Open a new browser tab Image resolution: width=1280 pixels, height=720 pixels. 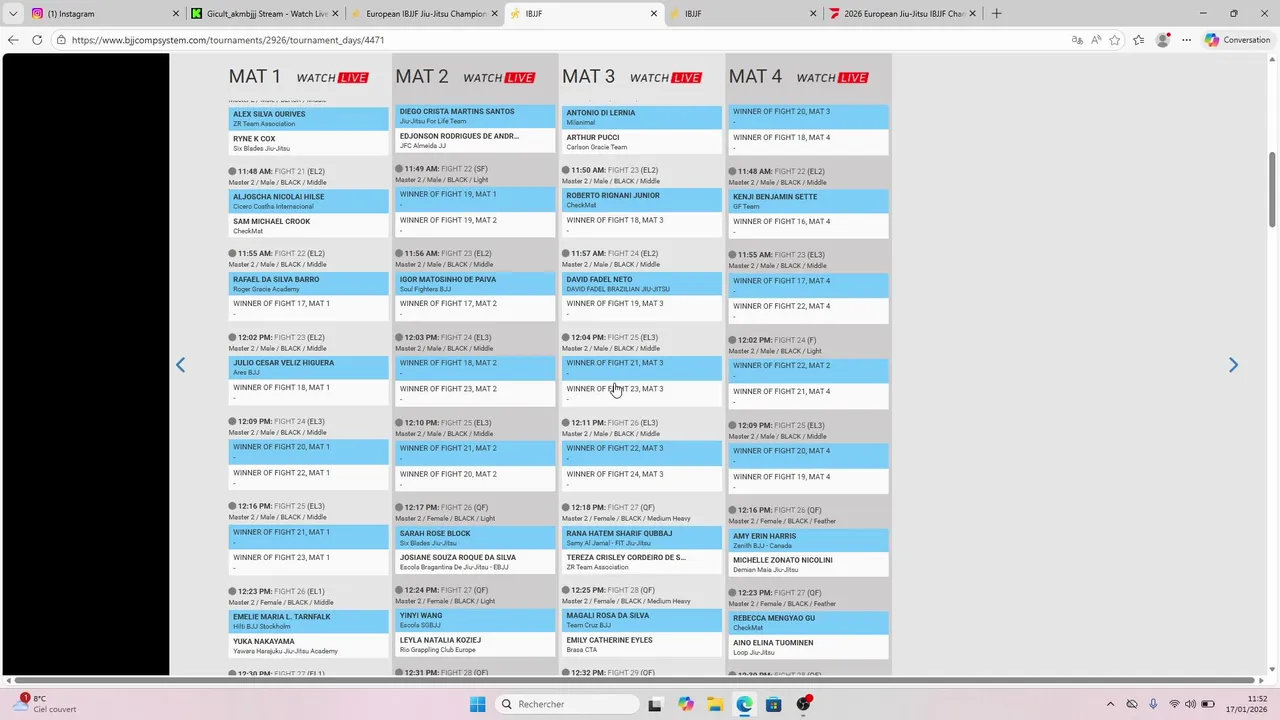coord(996,14)
